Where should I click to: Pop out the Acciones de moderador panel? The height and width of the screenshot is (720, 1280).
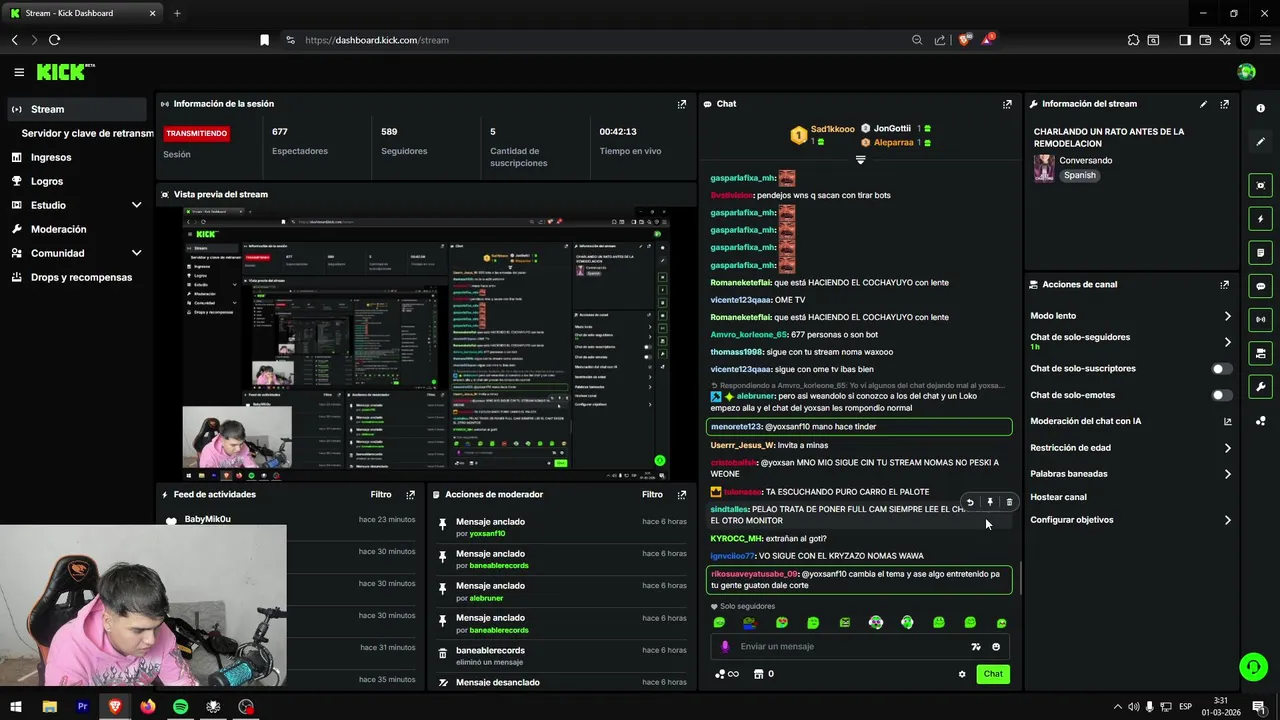click(x=682, y=495)
